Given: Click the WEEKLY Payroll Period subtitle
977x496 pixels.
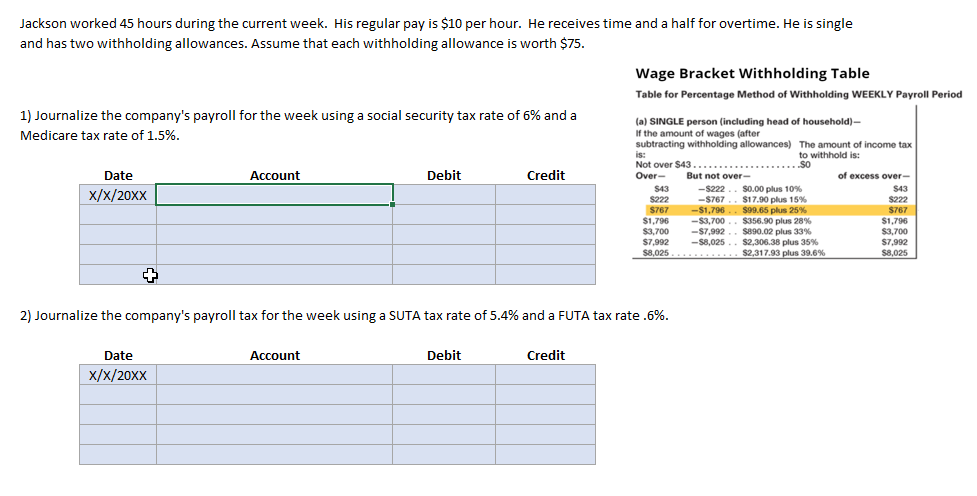Looking at the screenshot, I should 799,94.
